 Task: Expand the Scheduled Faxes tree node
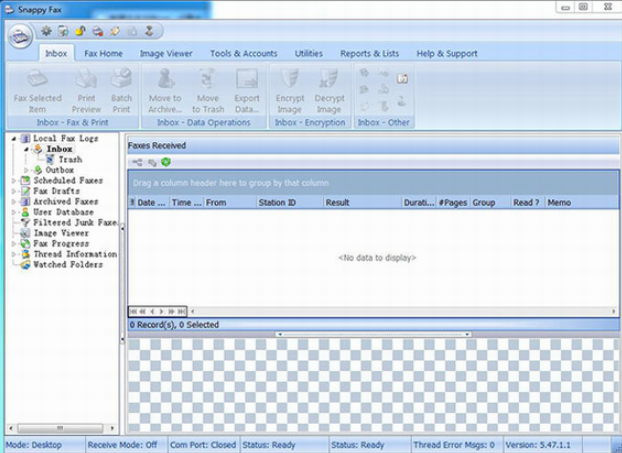tap(14, 181)
